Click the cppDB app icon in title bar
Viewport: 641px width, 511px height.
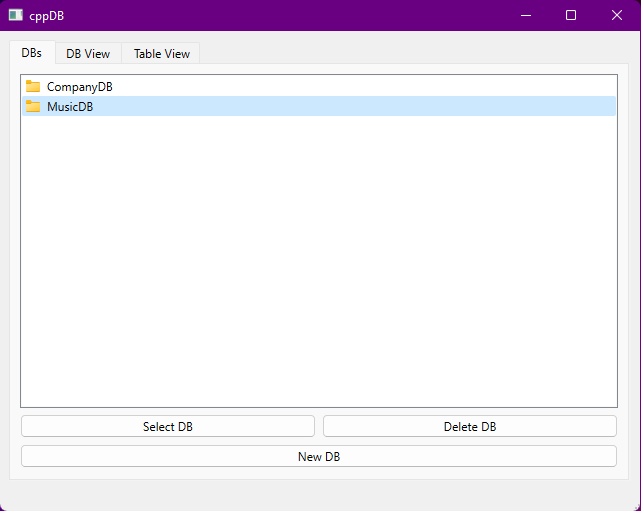pyautogui.click(x=16, y=15)
